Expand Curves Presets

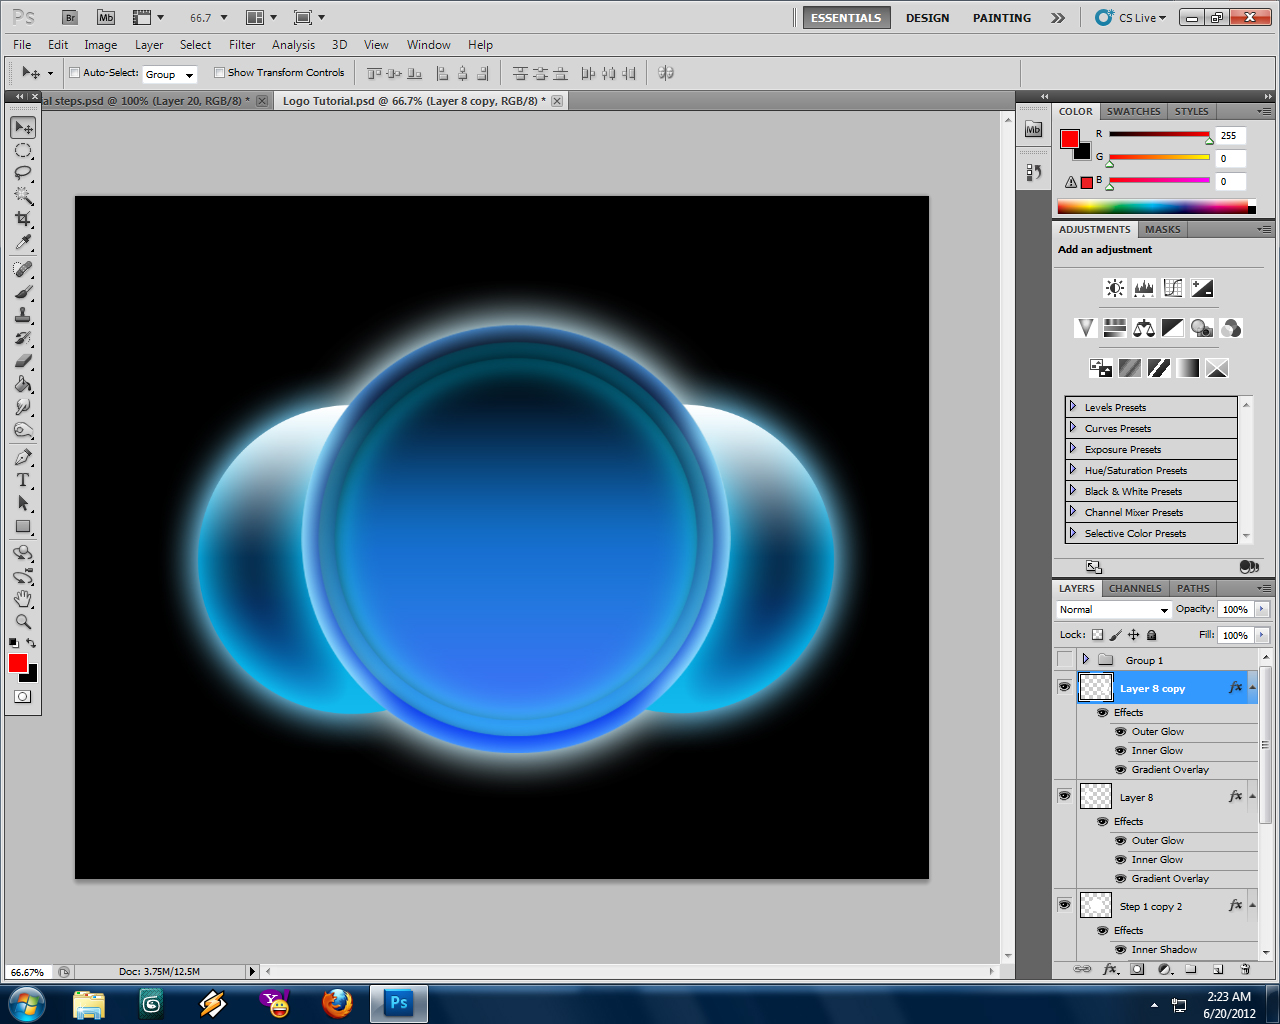click(x=1073, y=427)
